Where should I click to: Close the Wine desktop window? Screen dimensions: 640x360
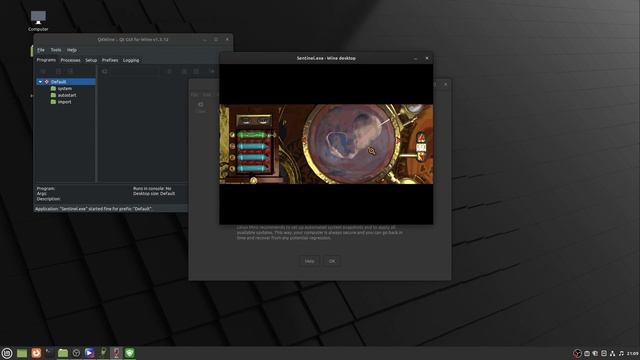click(x=427, y=58)
